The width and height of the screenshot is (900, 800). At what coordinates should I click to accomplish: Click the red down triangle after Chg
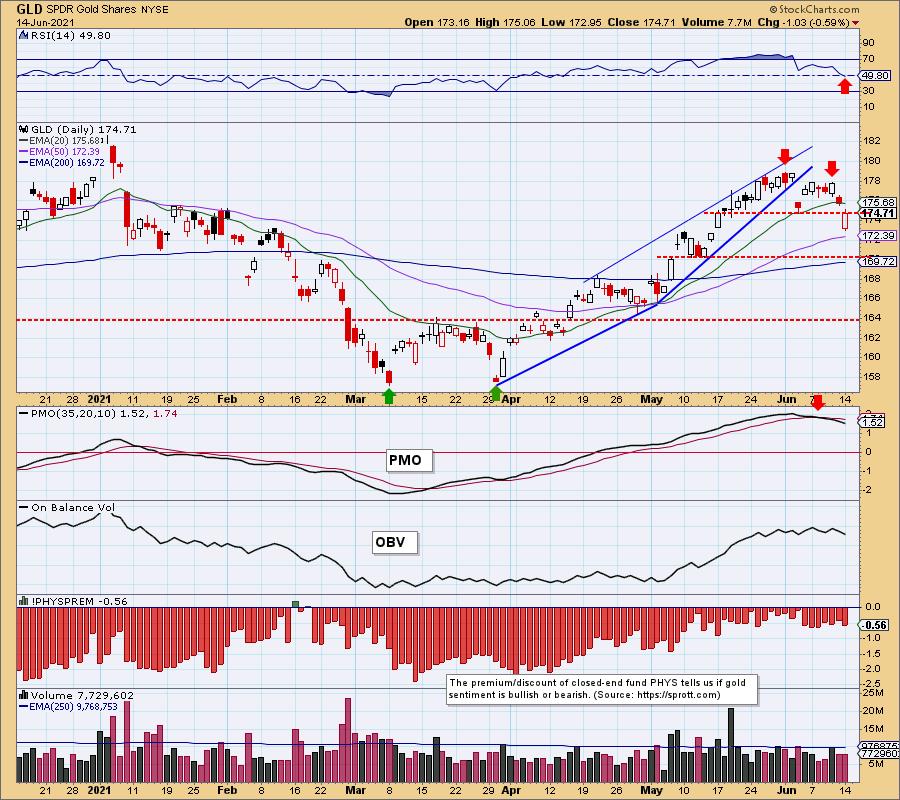click(856, 23)
